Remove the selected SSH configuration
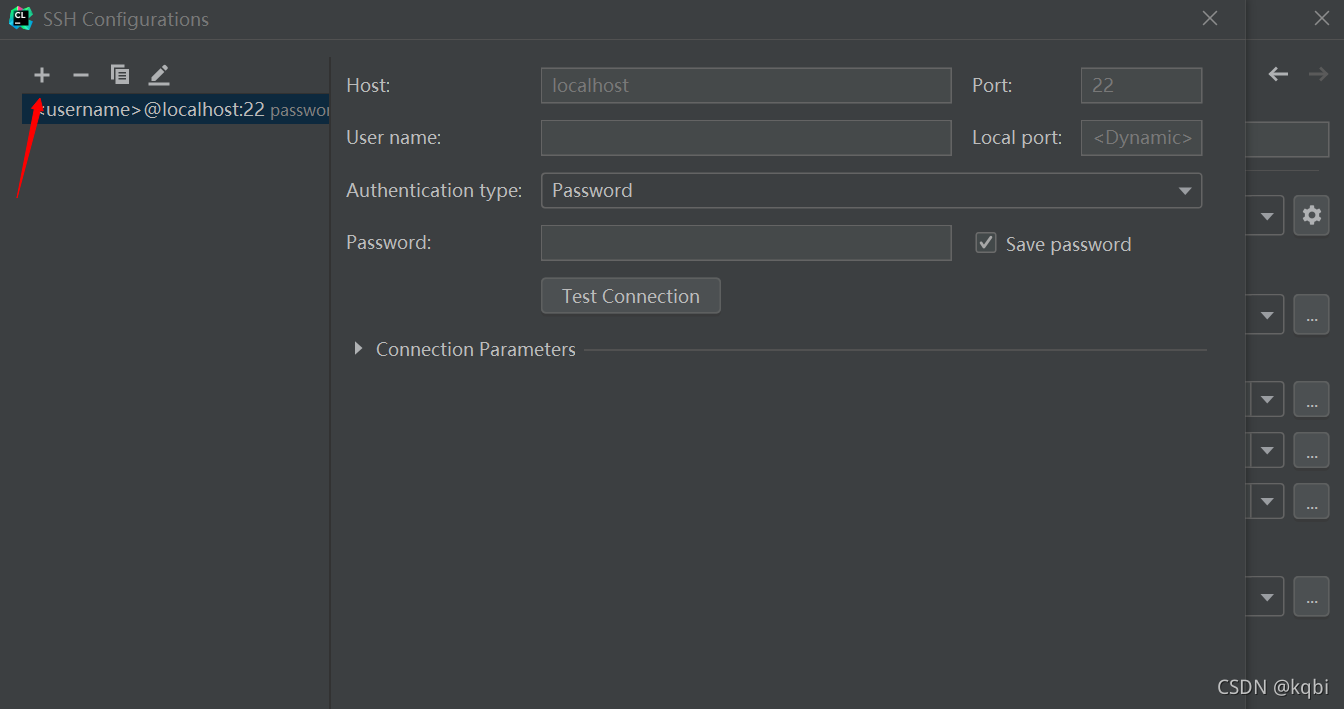1344x709 pixels. [x=81, y=75]
